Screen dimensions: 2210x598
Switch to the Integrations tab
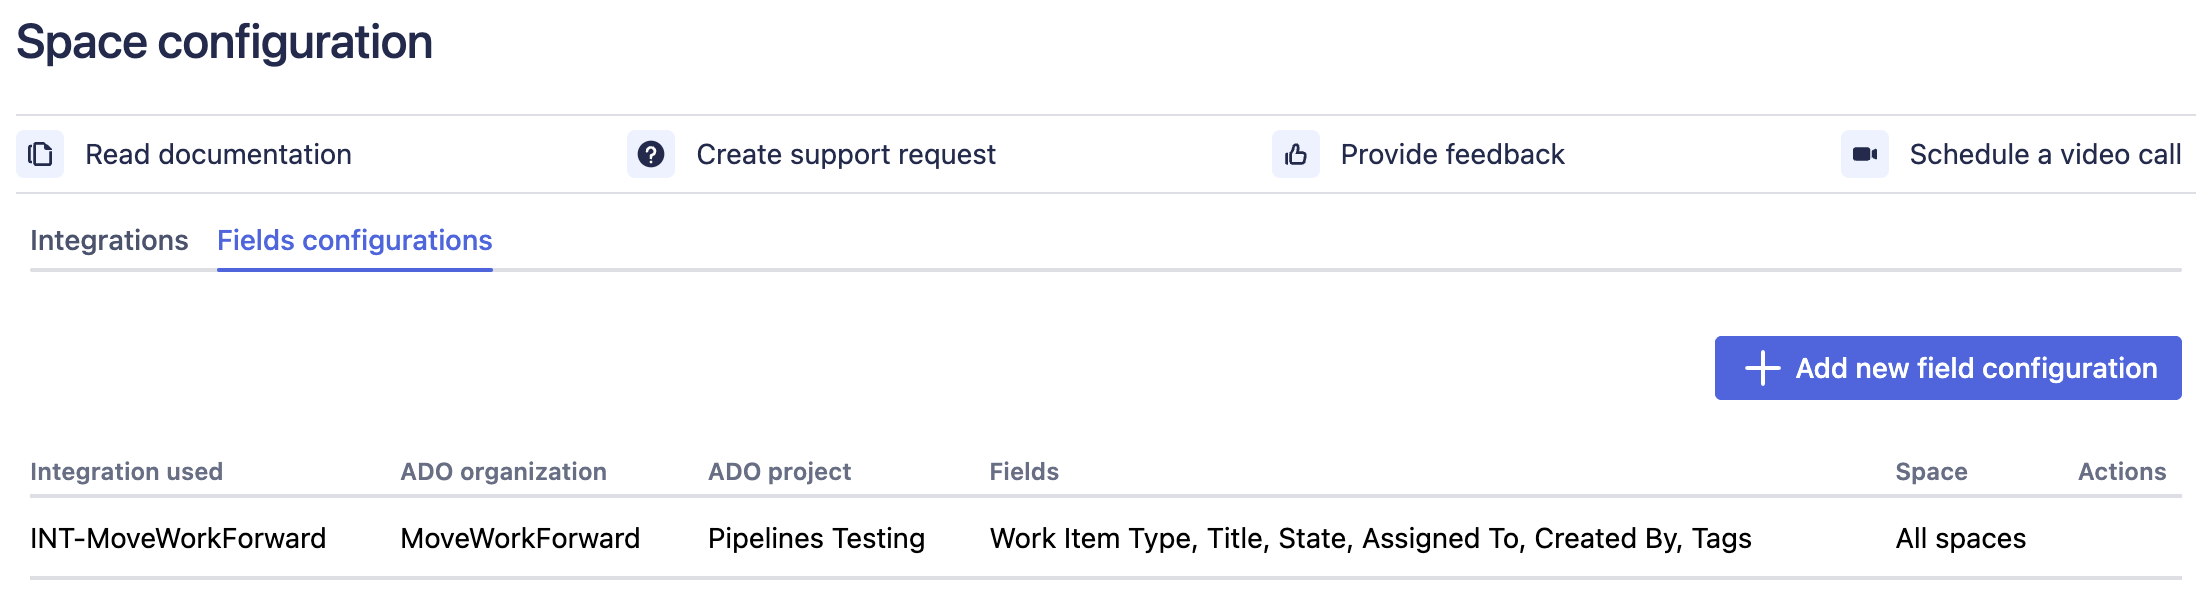click(x=109, y=240)
